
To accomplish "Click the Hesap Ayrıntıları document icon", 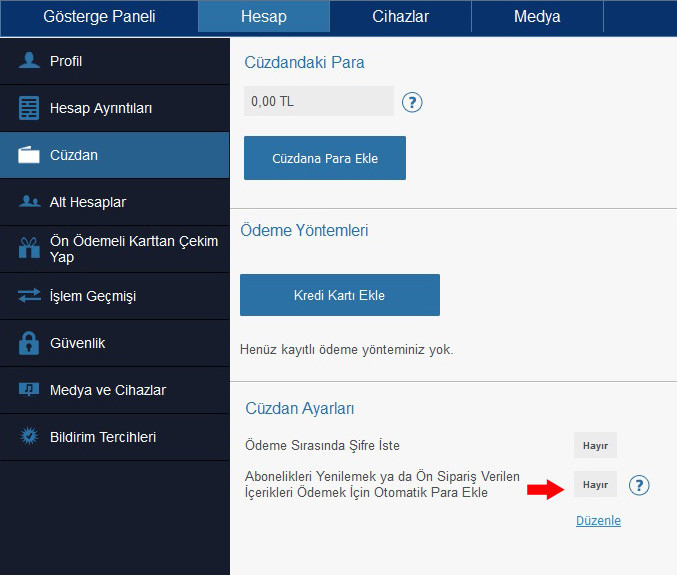I will pyautogui.click(x=29, y=107).
